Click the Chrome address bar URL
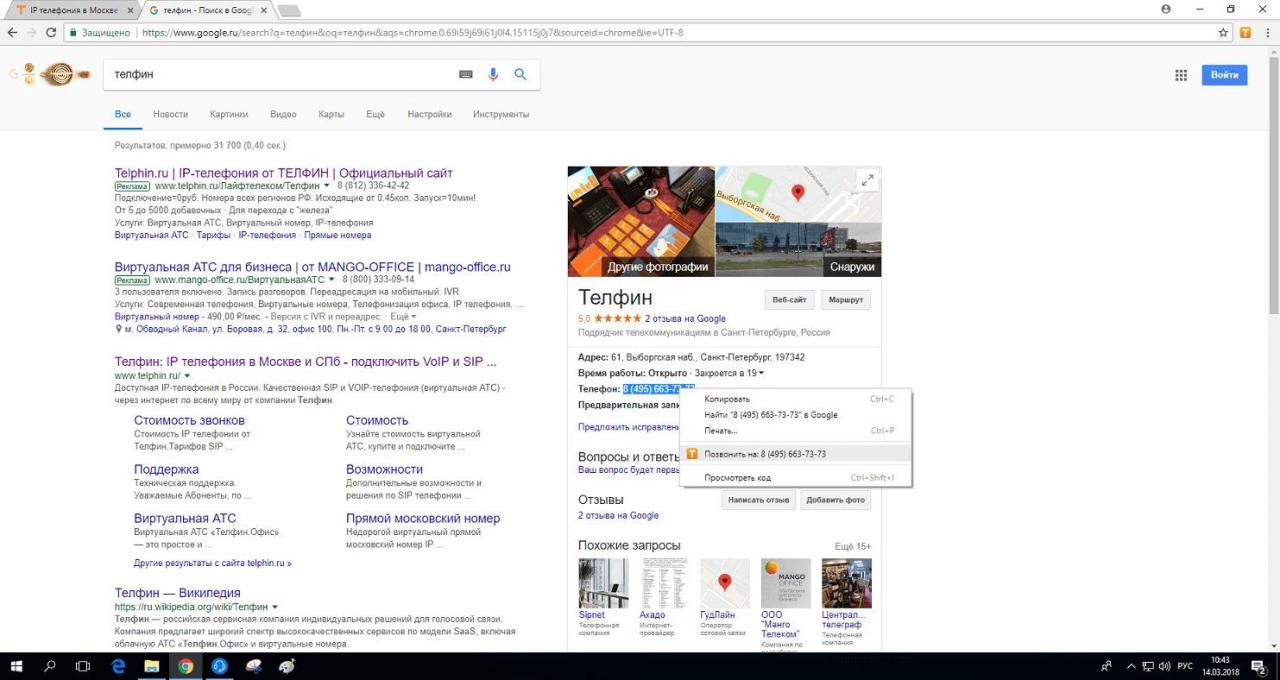 (x=413, y=33)
